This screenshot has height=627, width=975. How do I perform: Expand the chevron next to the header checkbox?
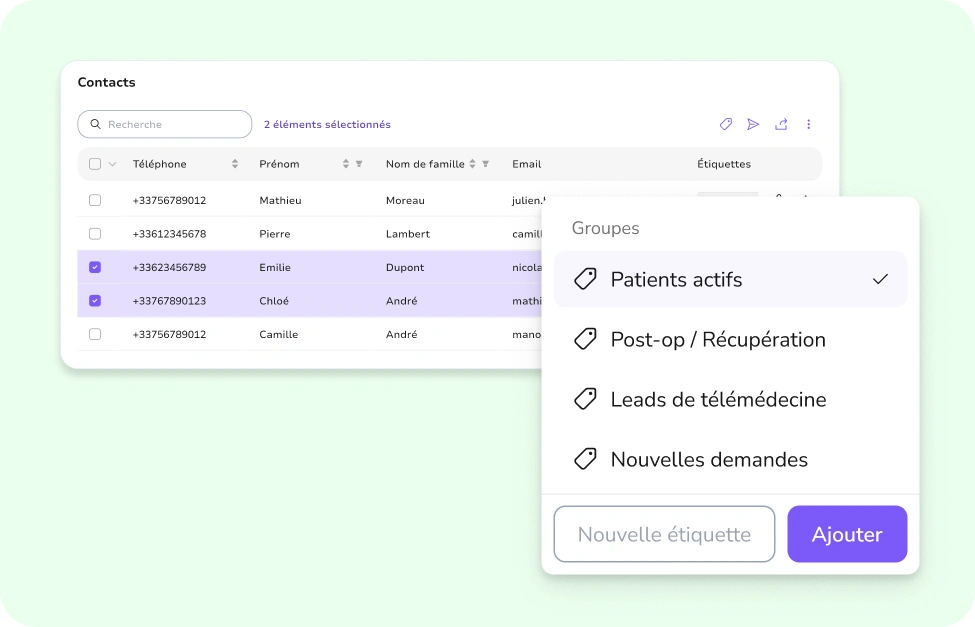tap(112, 164)
